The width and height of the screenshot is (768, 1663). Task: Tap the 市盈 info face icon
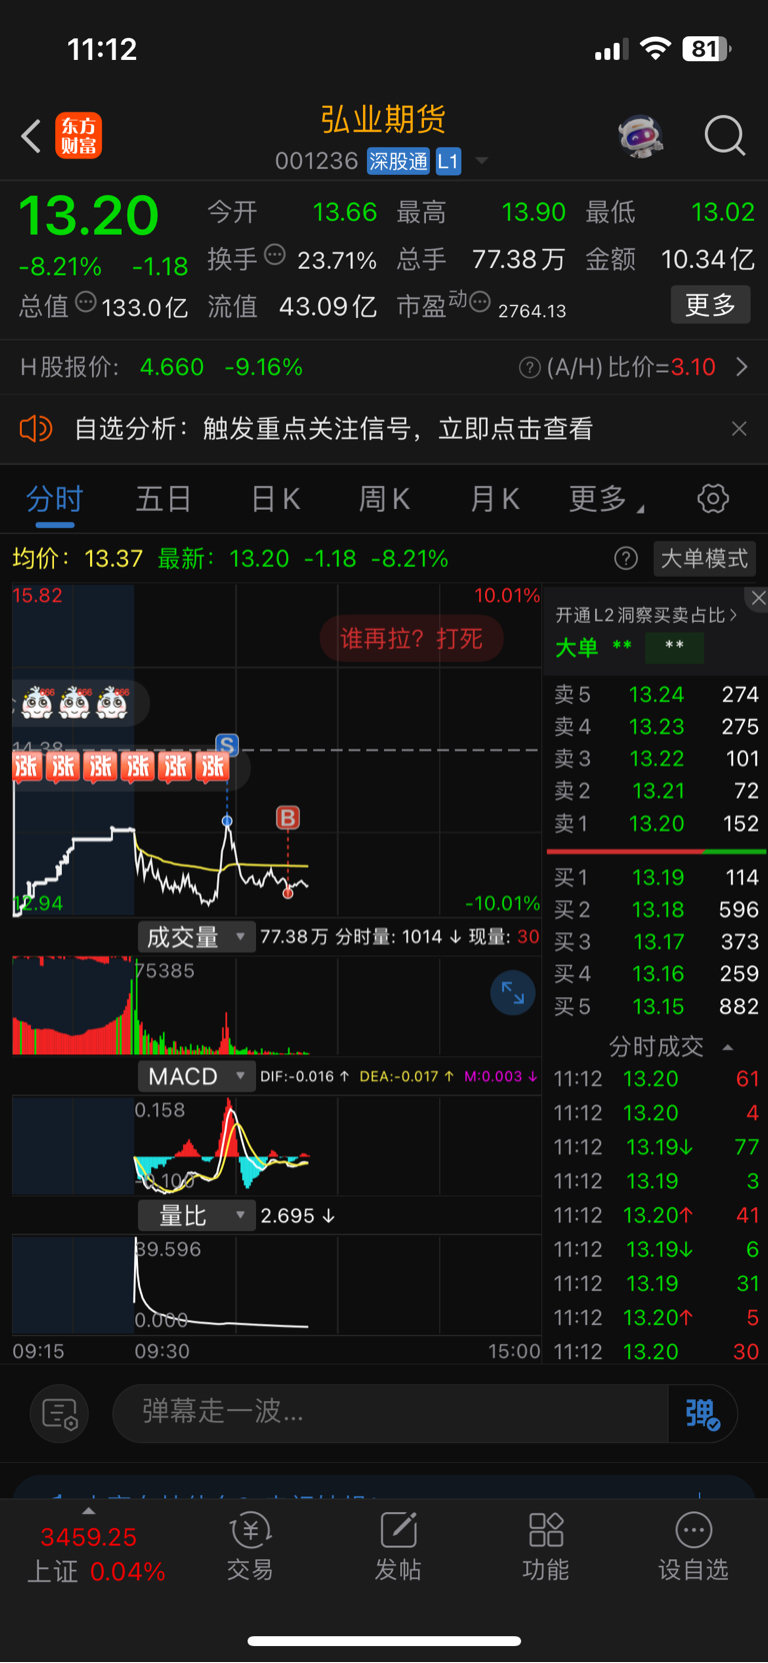click(479, 302)
